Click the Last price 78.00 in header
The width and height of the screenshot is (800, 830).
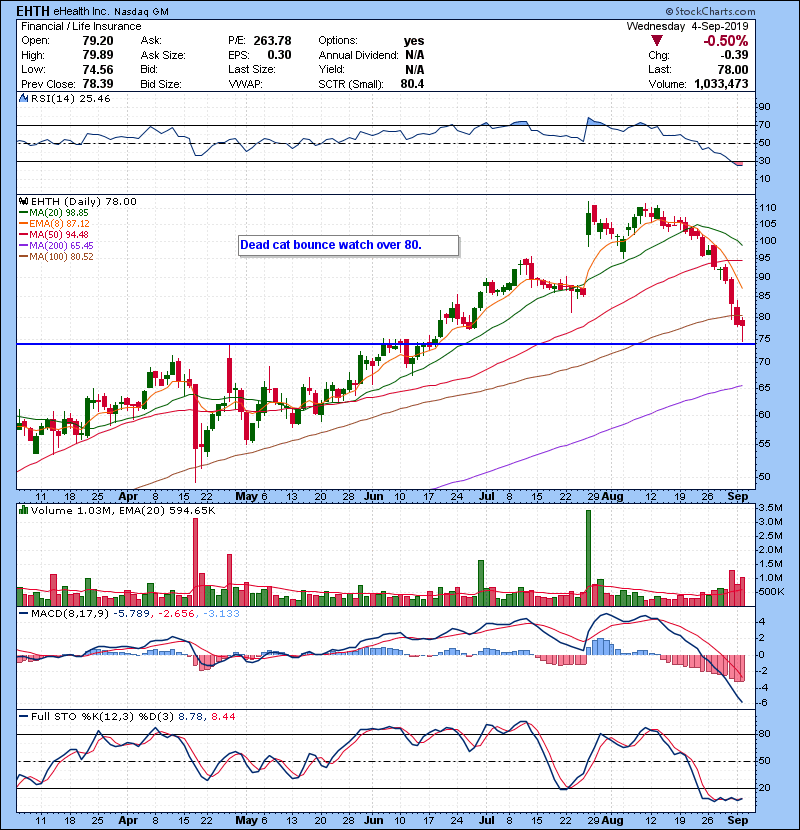[x=733, y=69]
